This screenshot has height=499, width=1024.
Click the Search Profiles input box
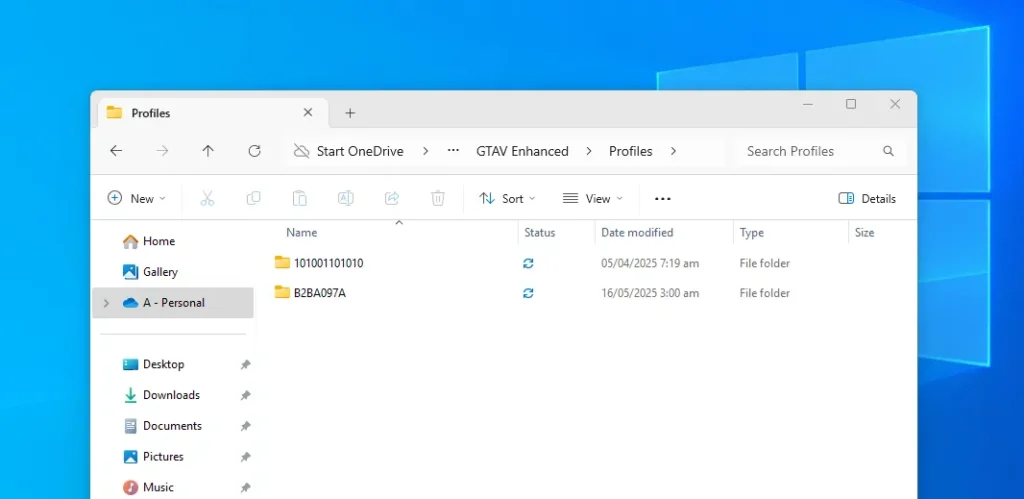point(810,151)
